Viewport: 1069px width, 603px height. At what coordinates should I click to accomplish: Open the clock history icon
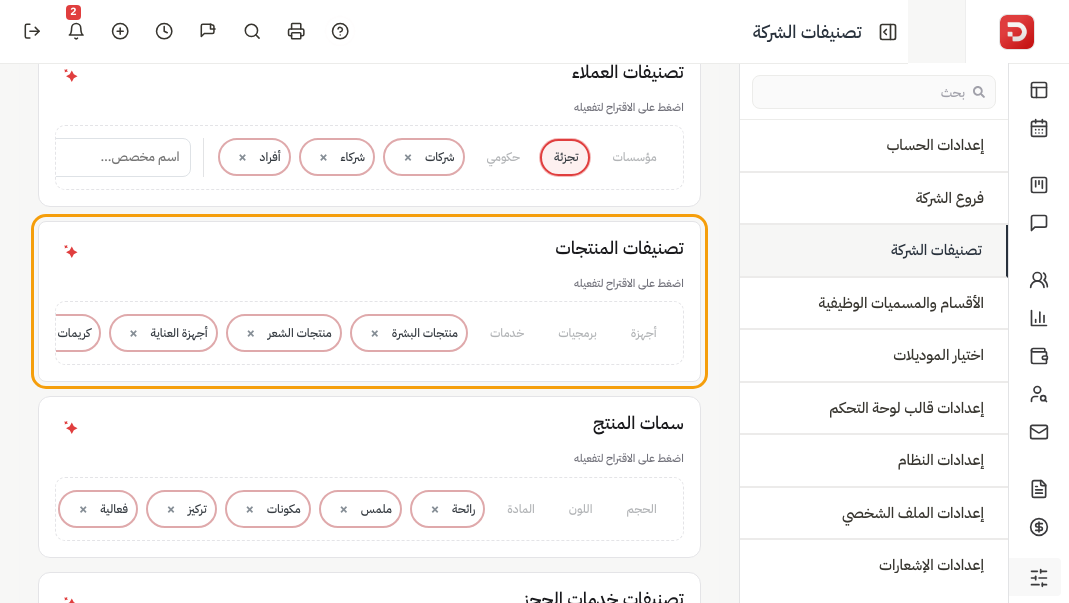[164, 31]
